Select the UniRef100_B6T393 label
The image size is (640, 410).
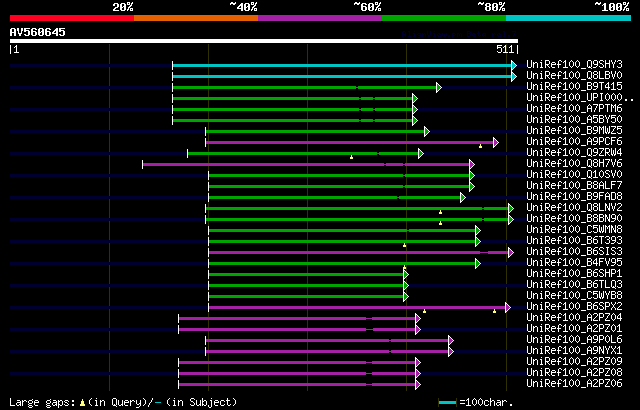[x=574, y=241]
